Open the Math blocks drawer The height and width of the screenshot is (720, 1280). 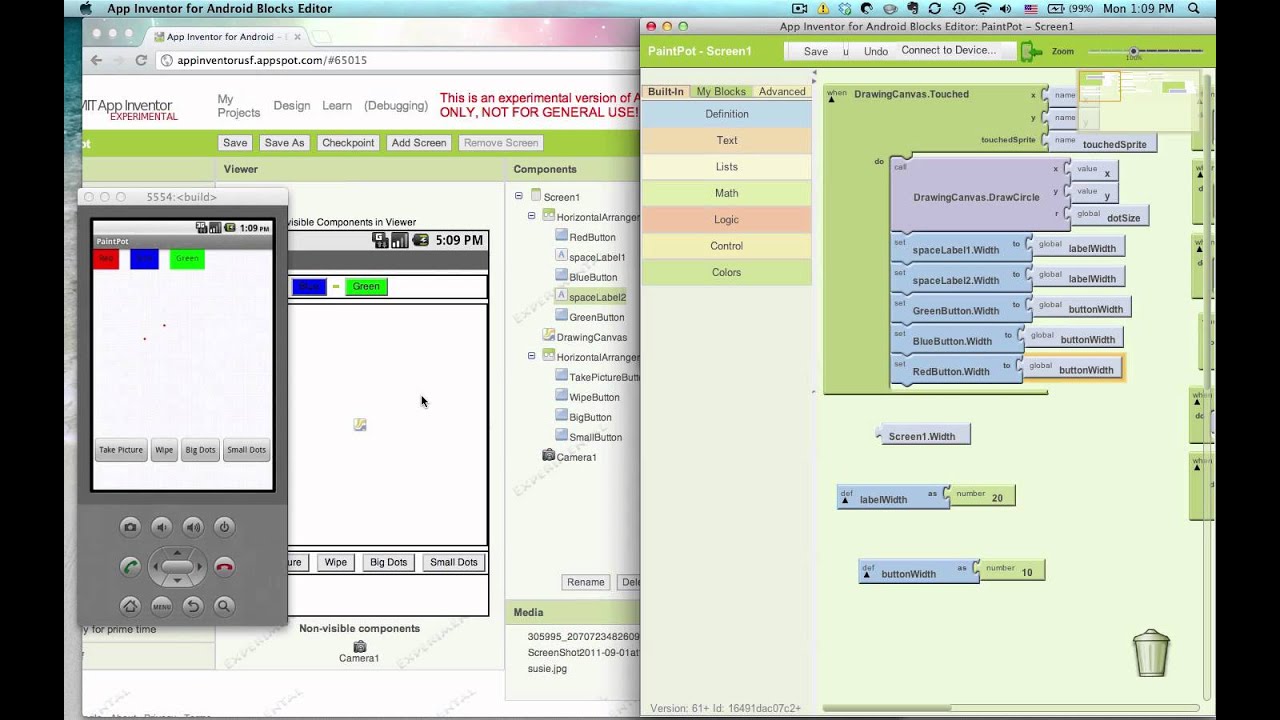point(727,193)
